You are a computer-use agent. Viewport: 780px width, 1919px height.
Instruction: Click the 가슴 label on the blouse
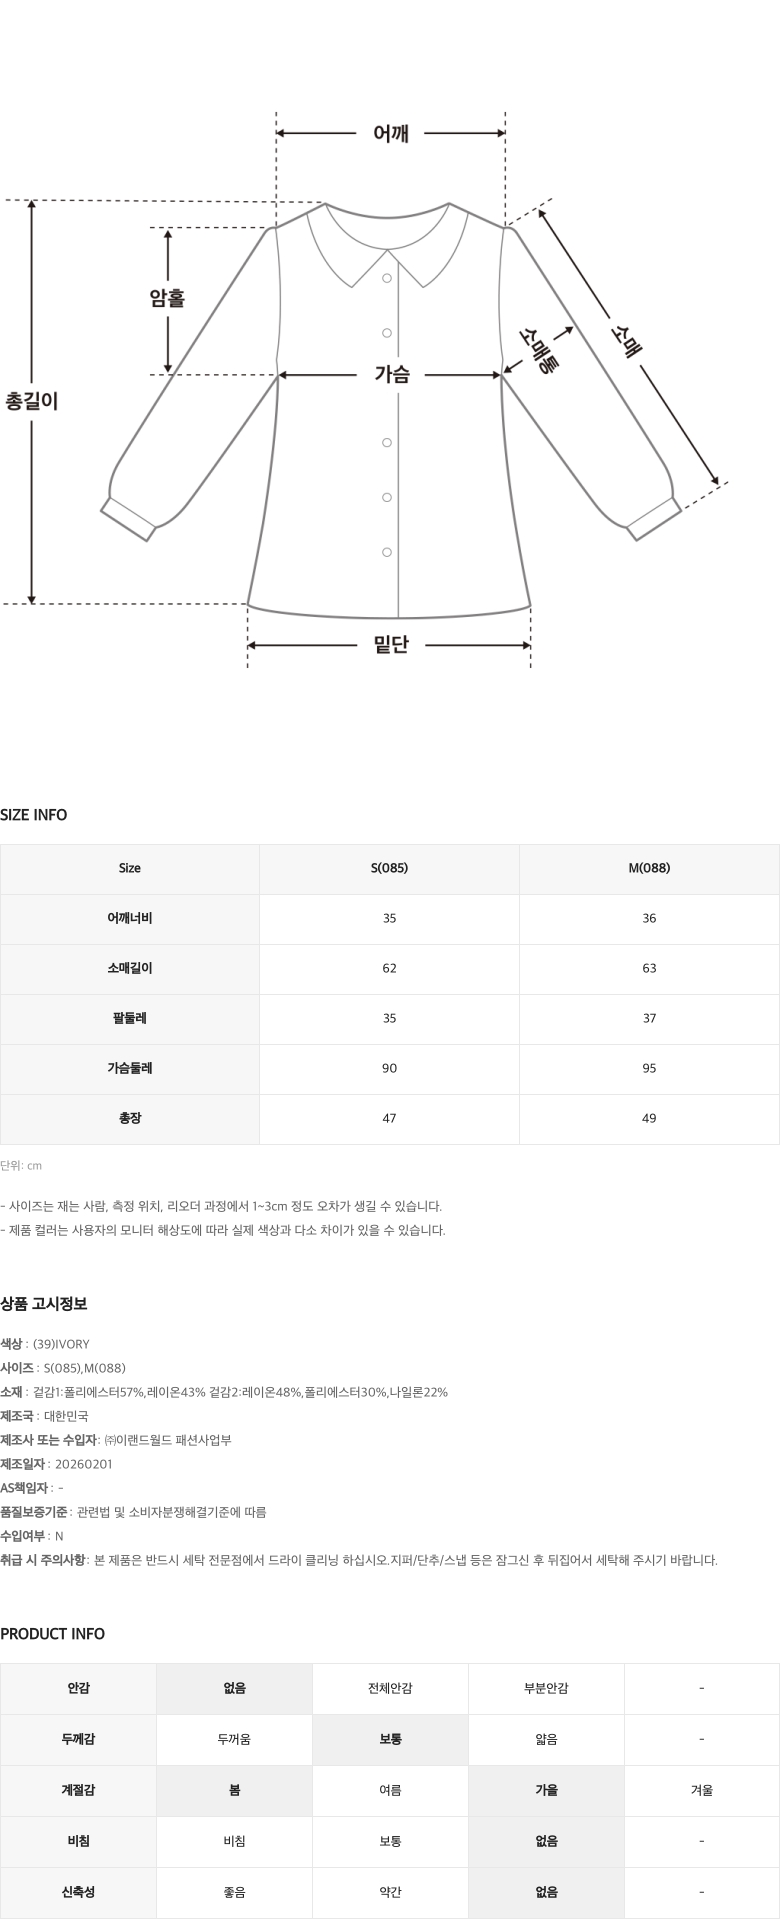point(391,375)
